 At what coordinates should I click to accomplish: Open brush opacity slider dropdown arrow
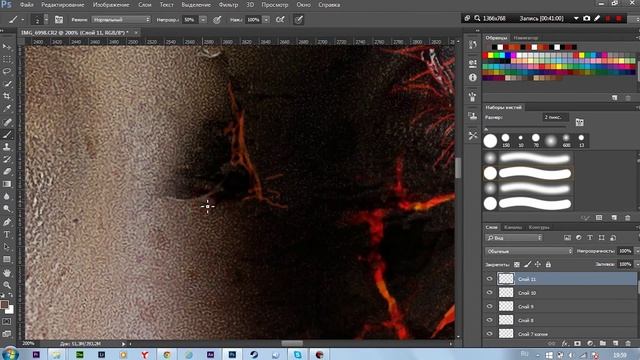coord(202,20)
